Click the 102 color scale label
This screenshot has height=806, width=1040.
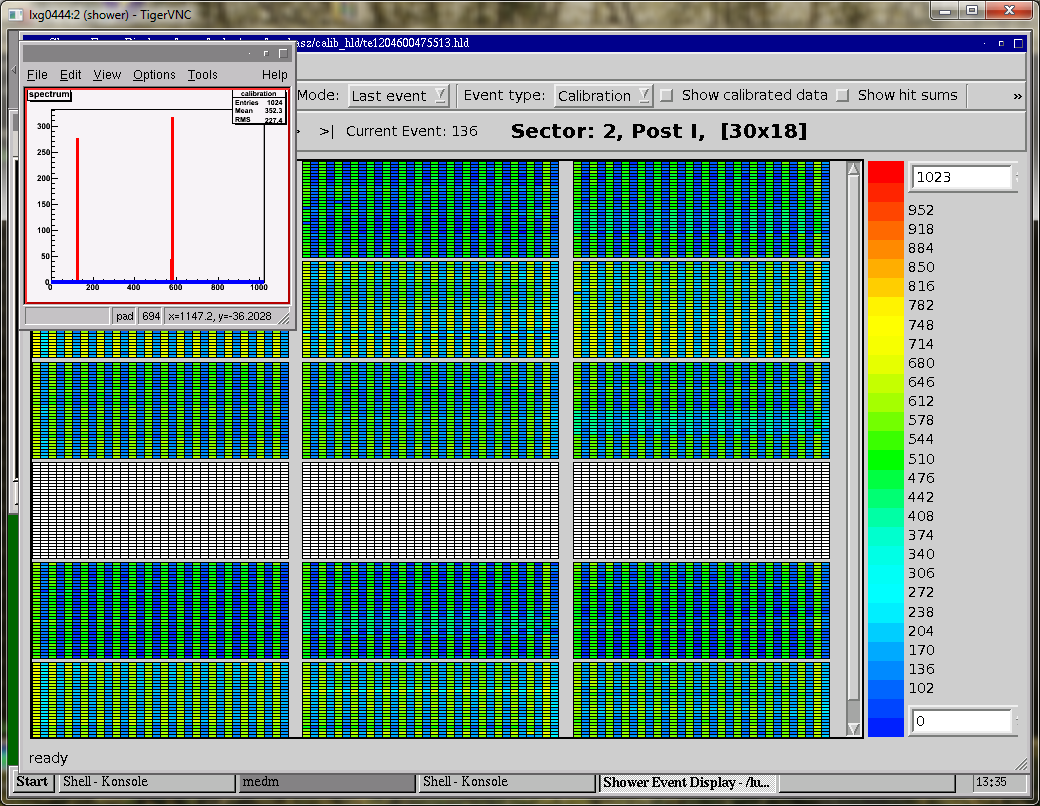coord(921,689)
